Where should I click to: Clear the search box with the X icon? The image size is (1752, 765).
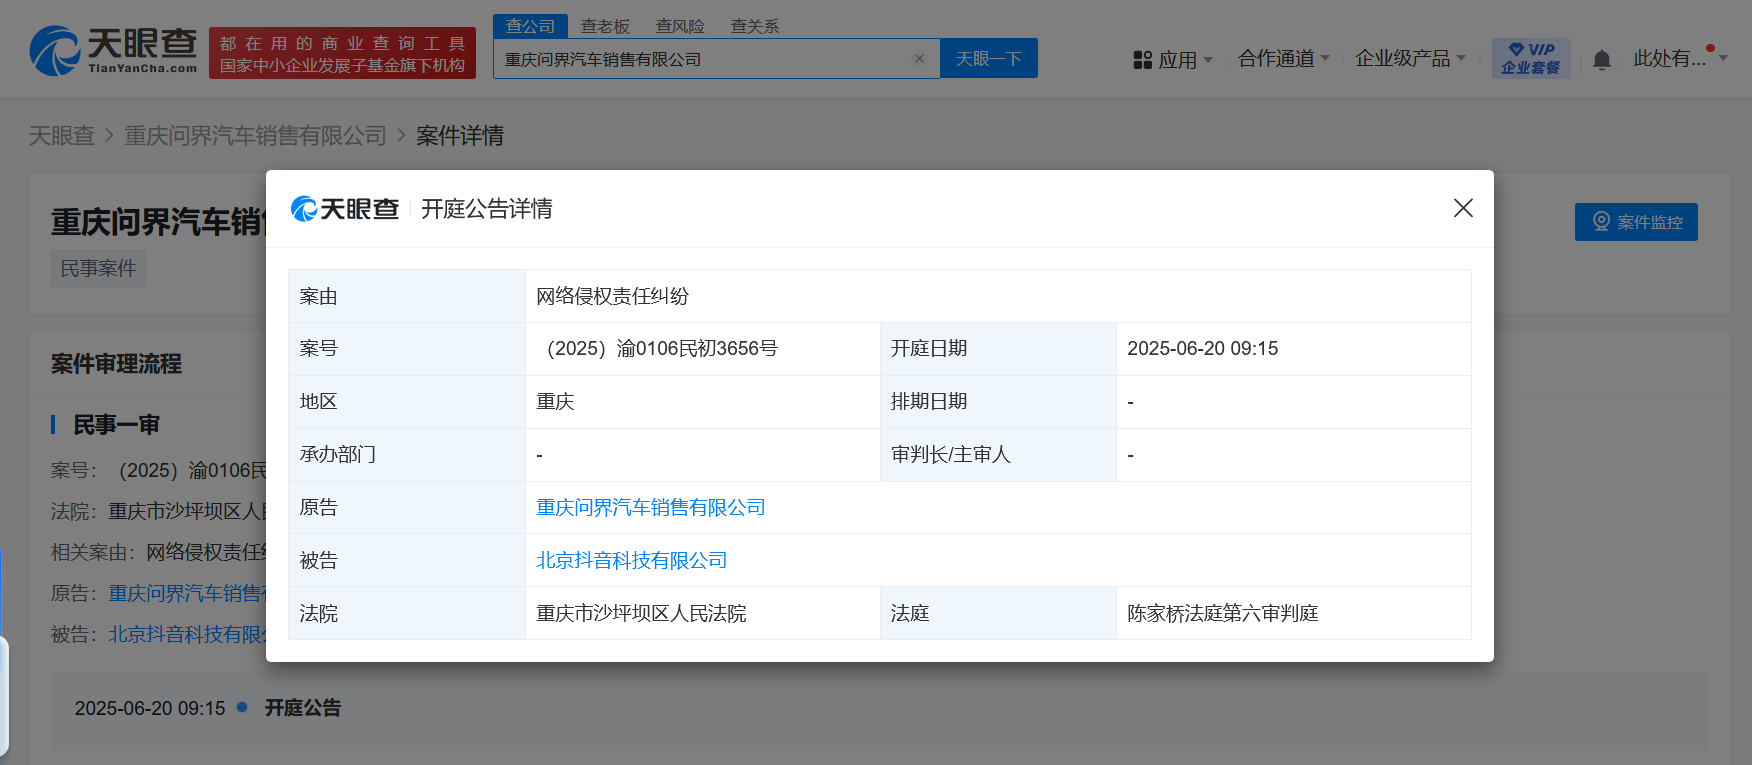919,59
